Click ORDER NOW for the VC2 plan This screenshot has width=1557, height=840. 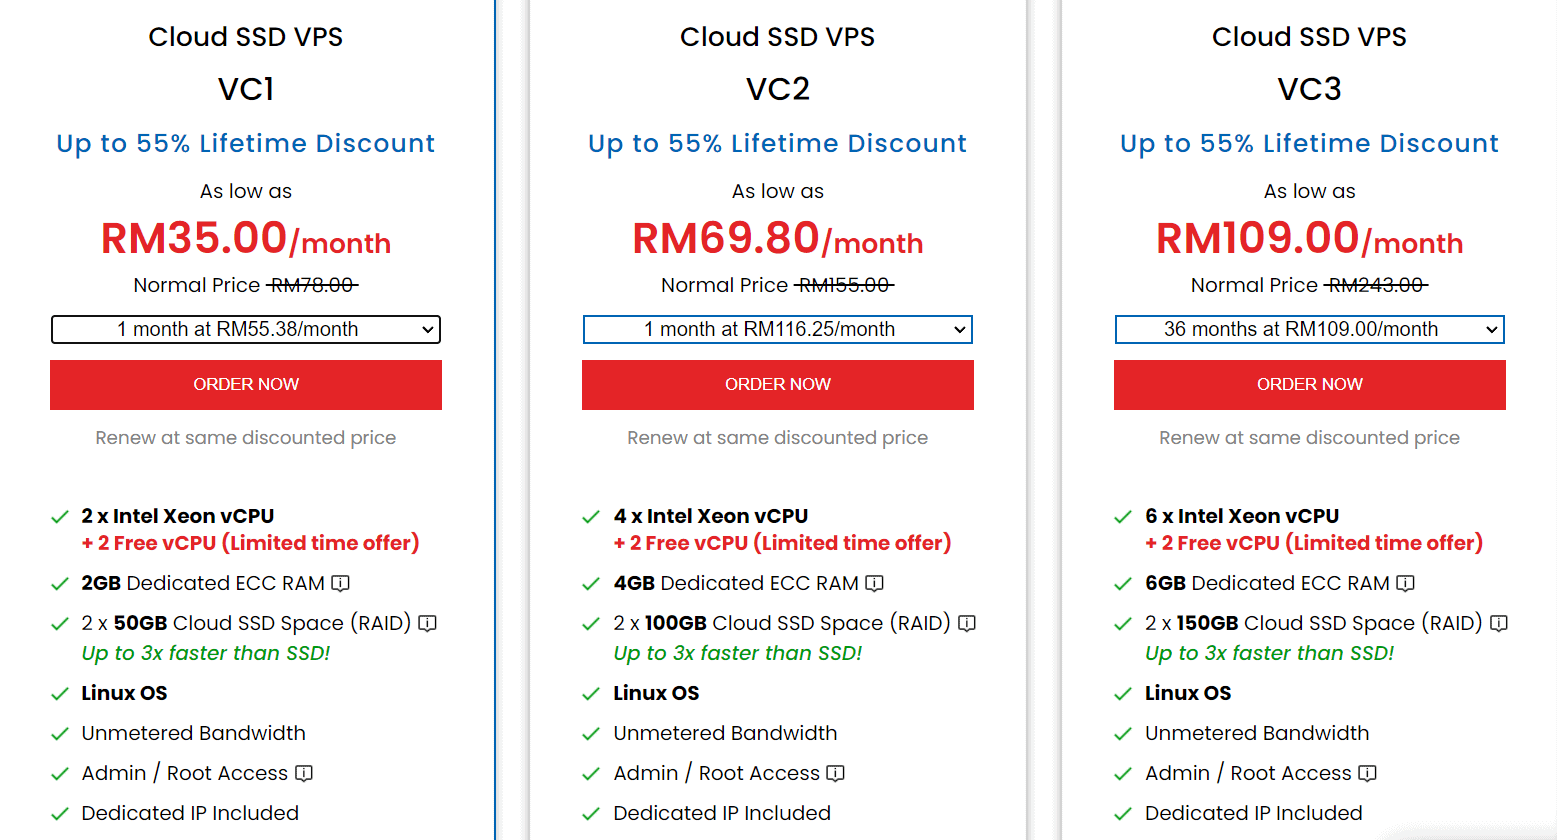pyautogui.click(x=777, y=384)
